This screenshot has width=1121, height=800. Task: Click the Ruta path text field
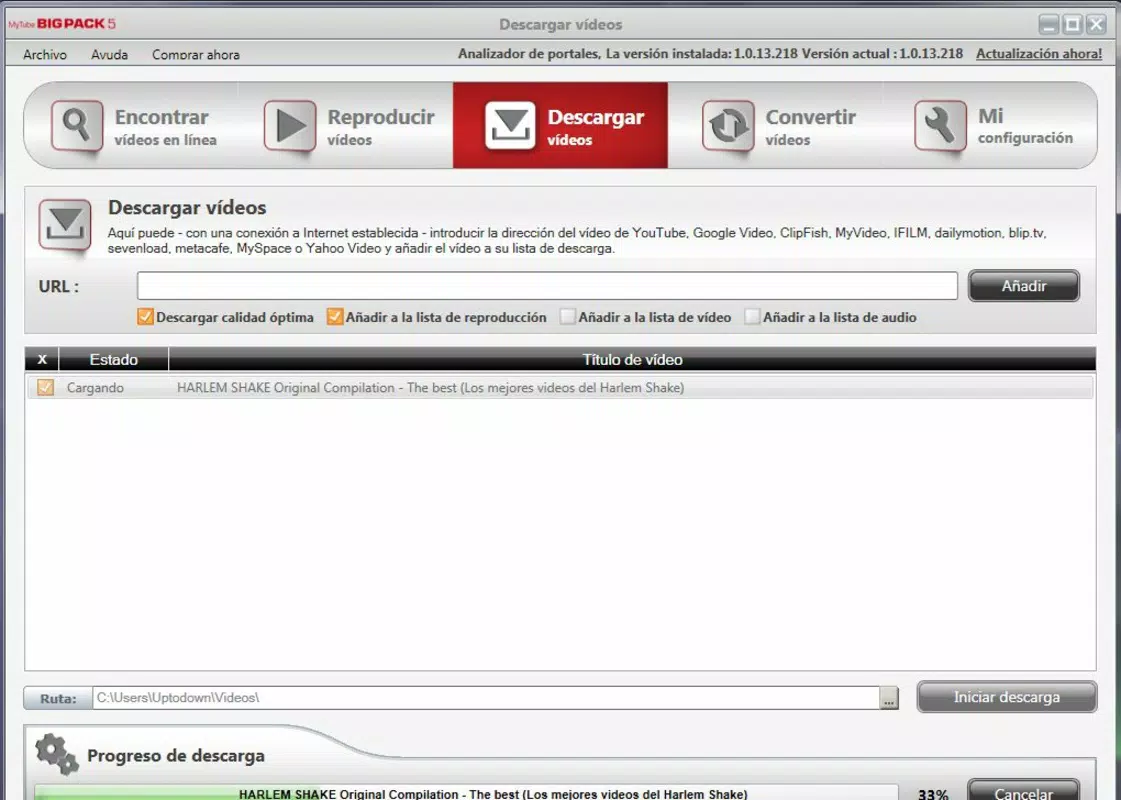click(486, 698)
